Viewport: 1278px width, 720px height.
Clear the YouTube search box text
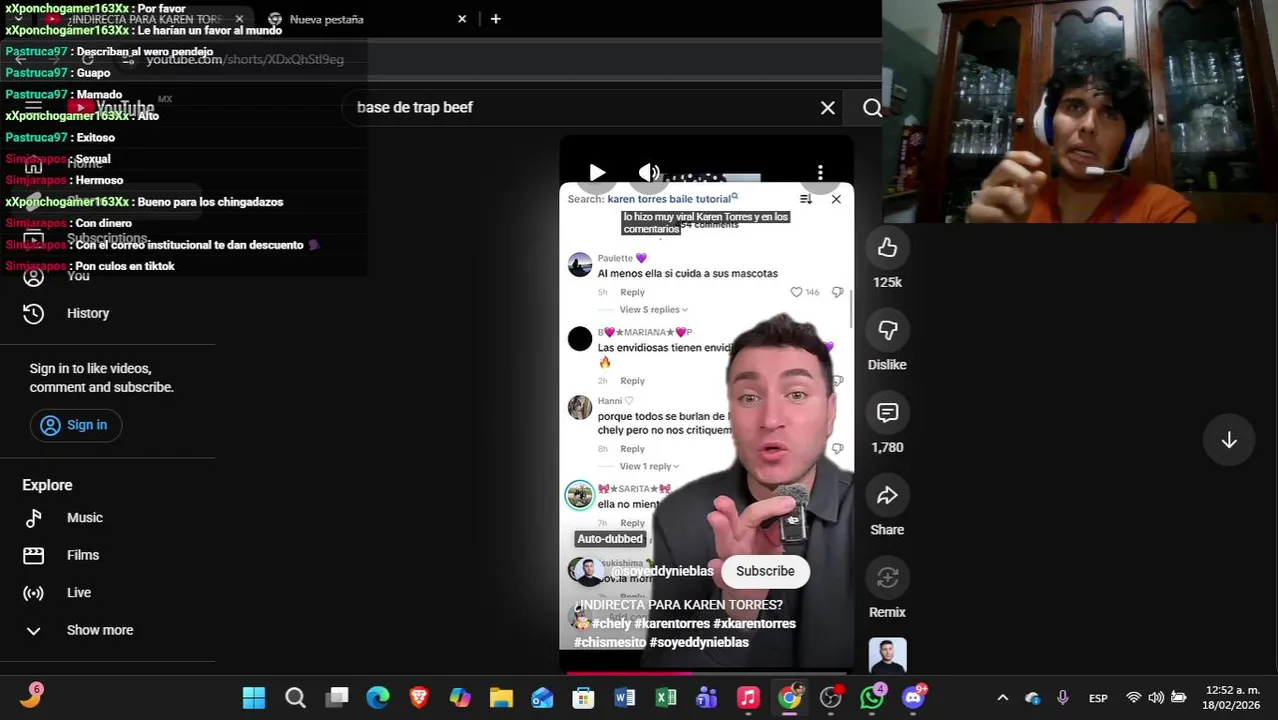point(828,108)
